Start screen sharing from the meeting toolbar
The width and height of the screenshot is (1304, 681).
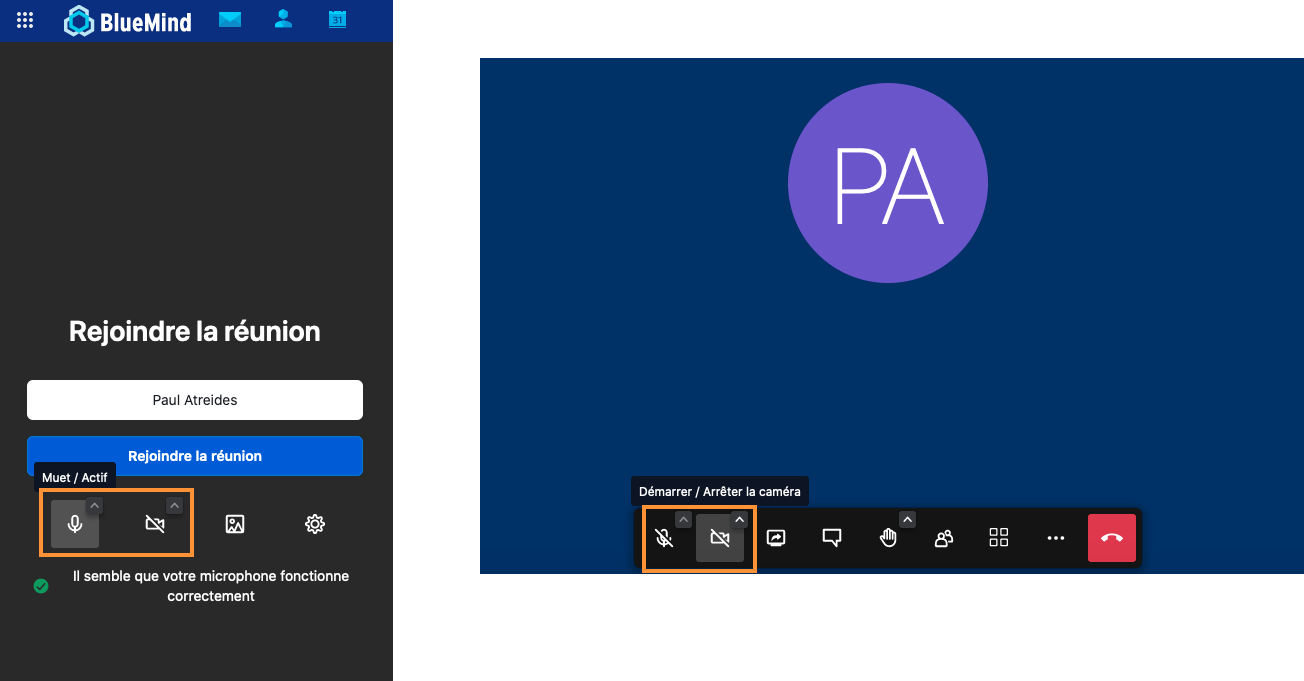[776, 538]
